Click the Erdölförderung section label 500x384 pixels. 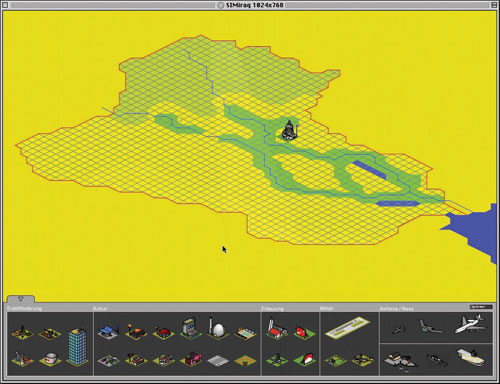25,308
